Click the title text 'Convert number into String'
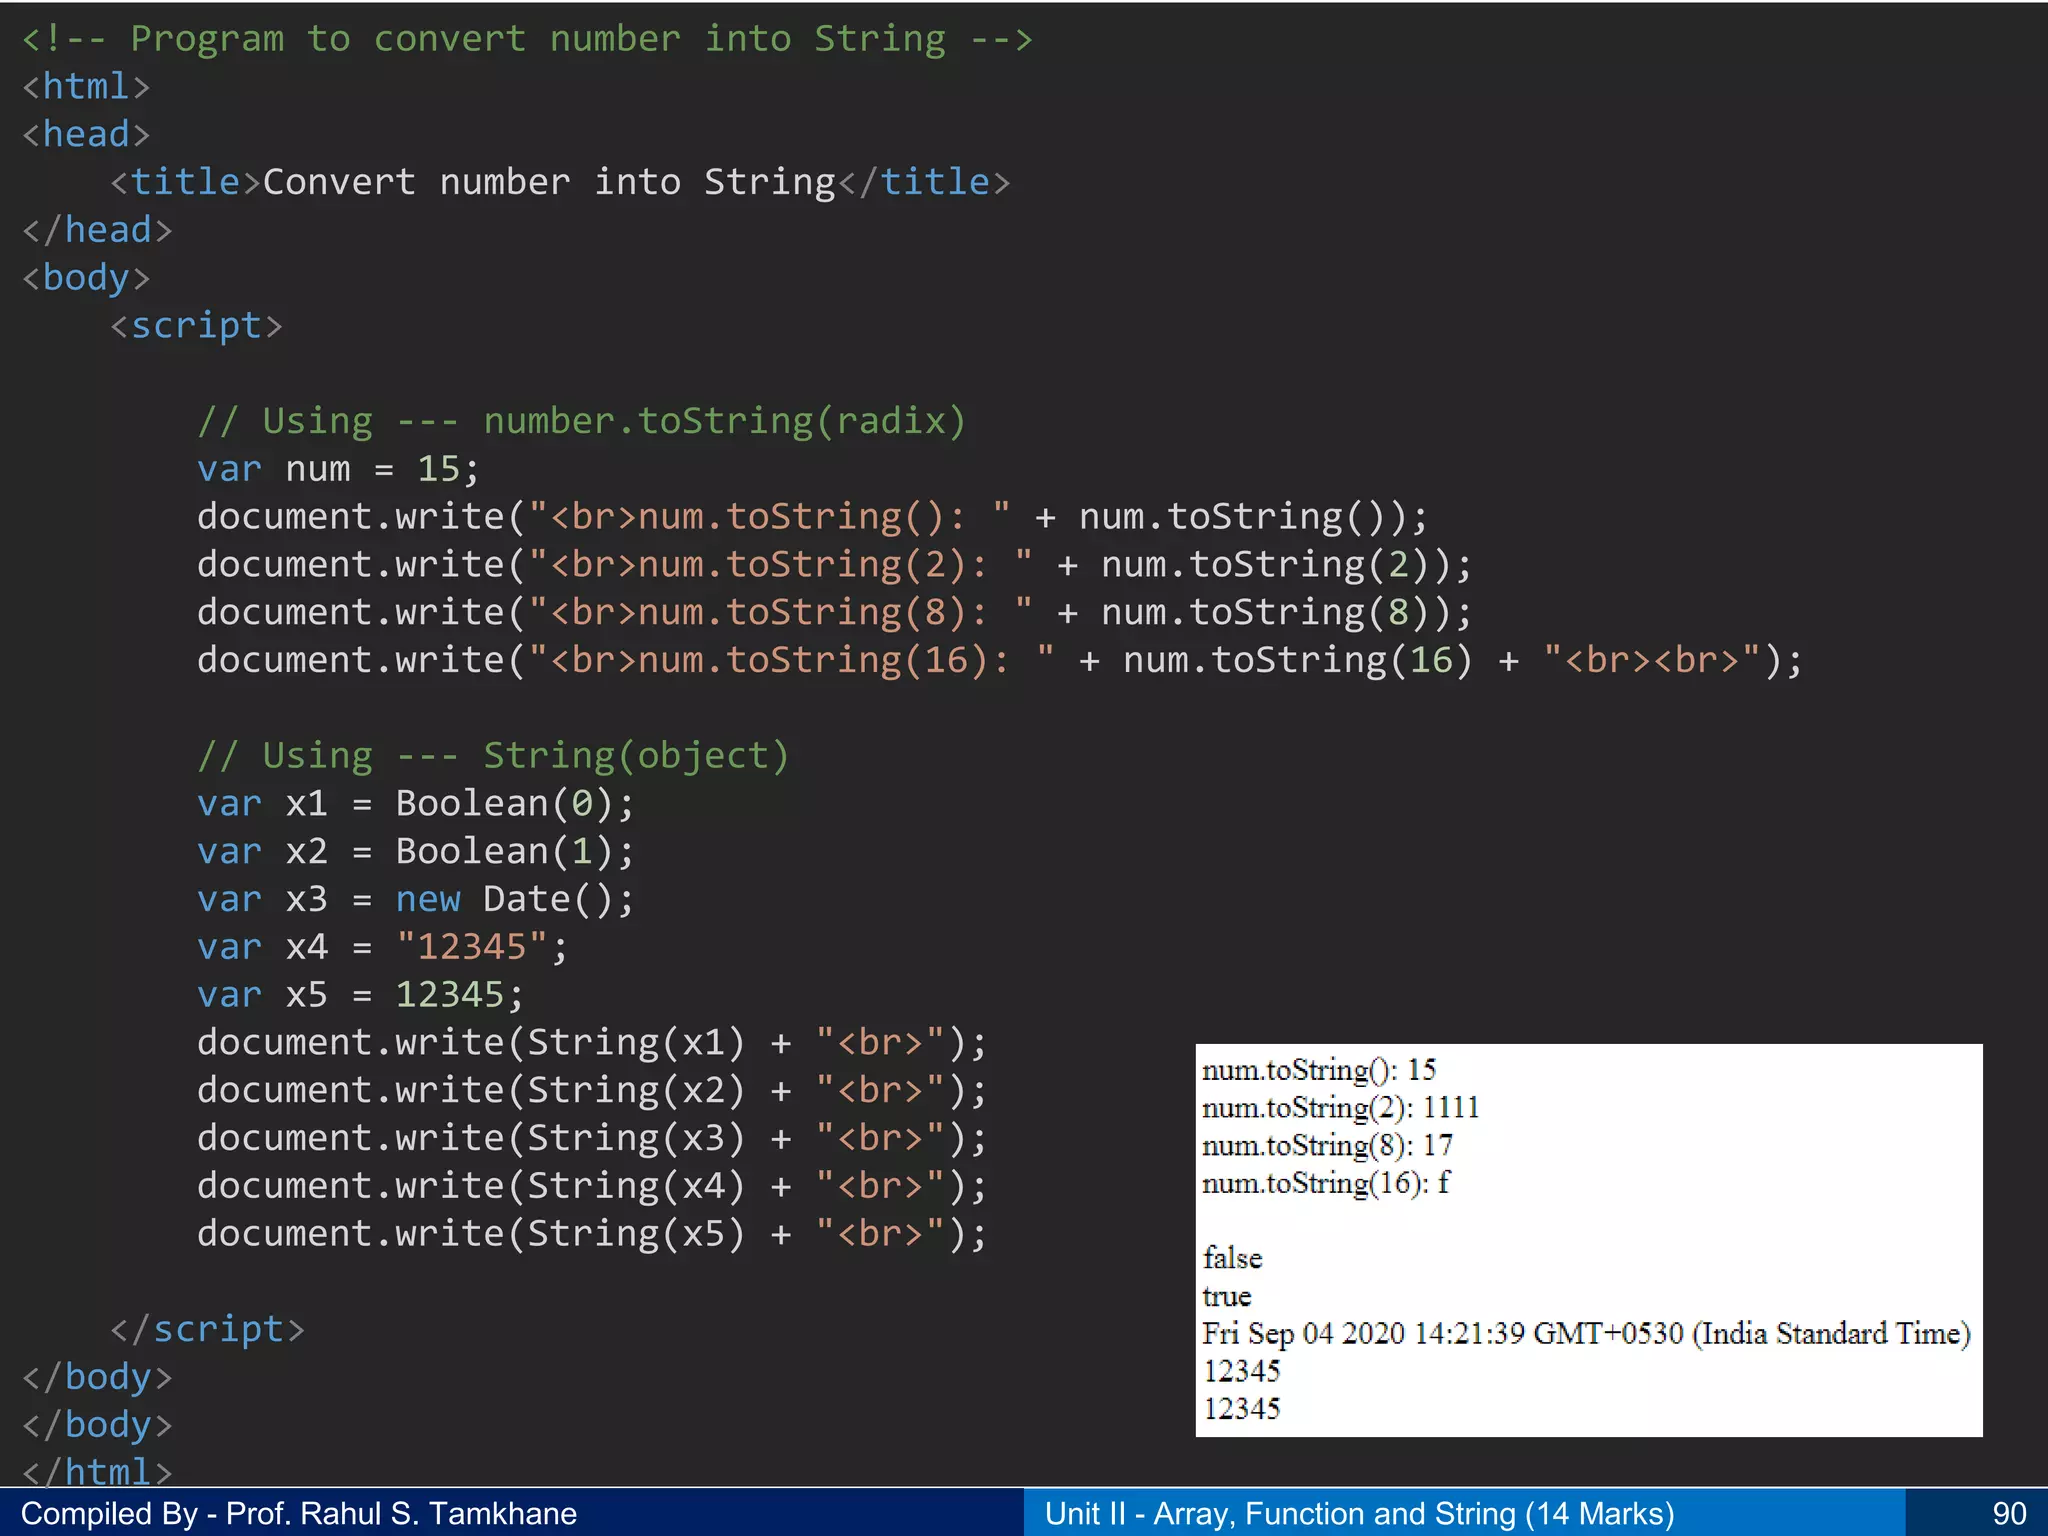Viewport: 2048px width, 1536px height. [549, 182]
